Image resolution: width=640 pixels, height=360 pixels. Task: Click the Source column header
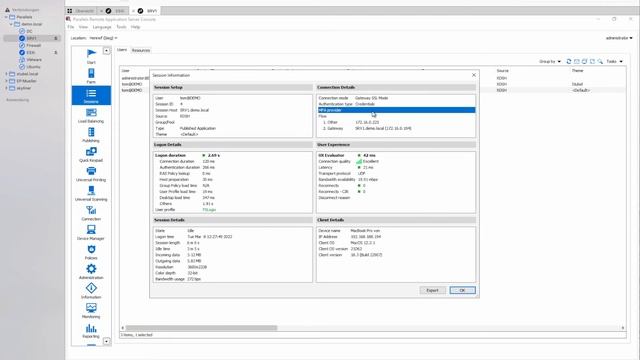point(502,71)
